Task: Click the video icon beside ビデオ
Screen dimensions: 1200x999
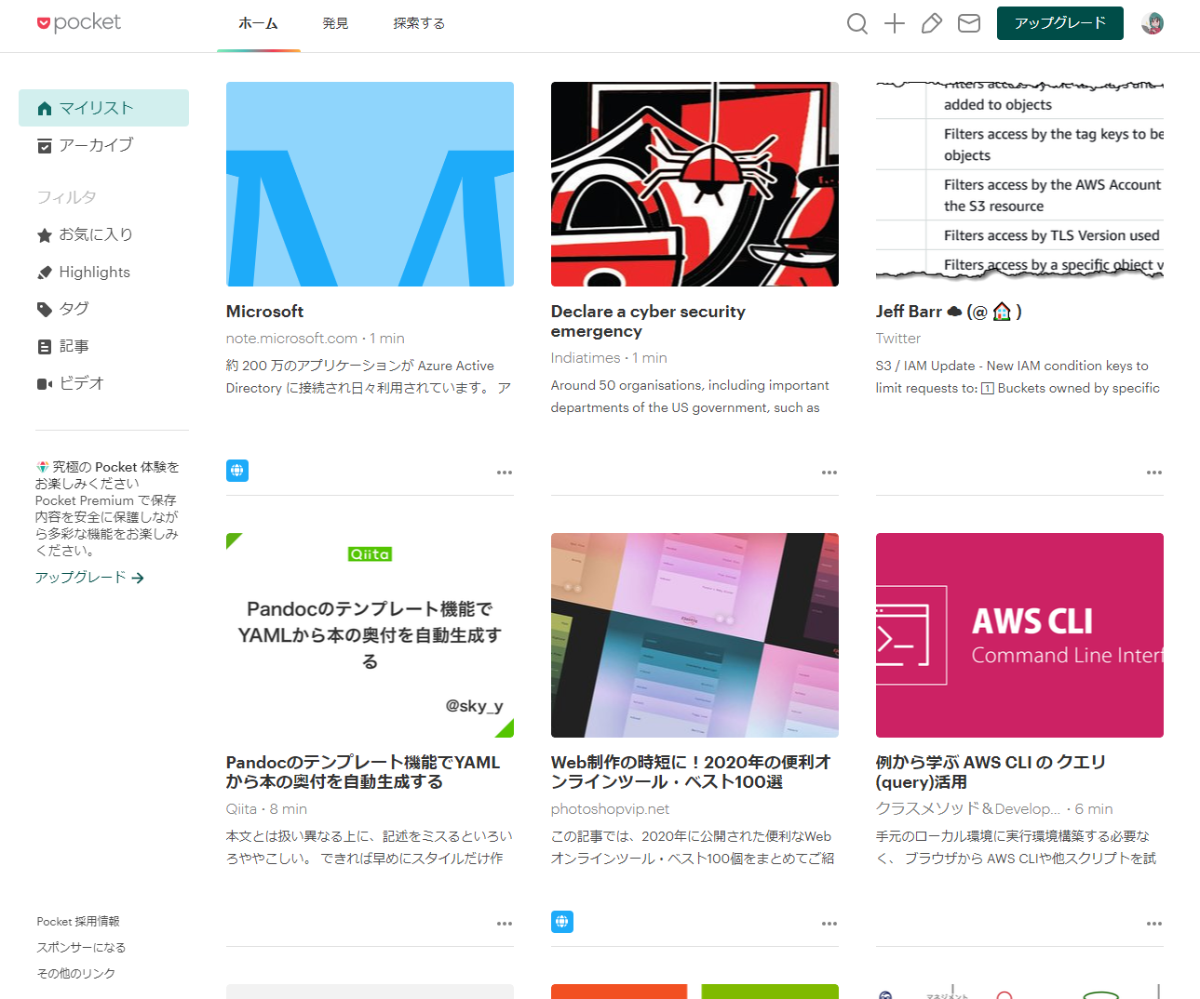Action: [44, 384]
